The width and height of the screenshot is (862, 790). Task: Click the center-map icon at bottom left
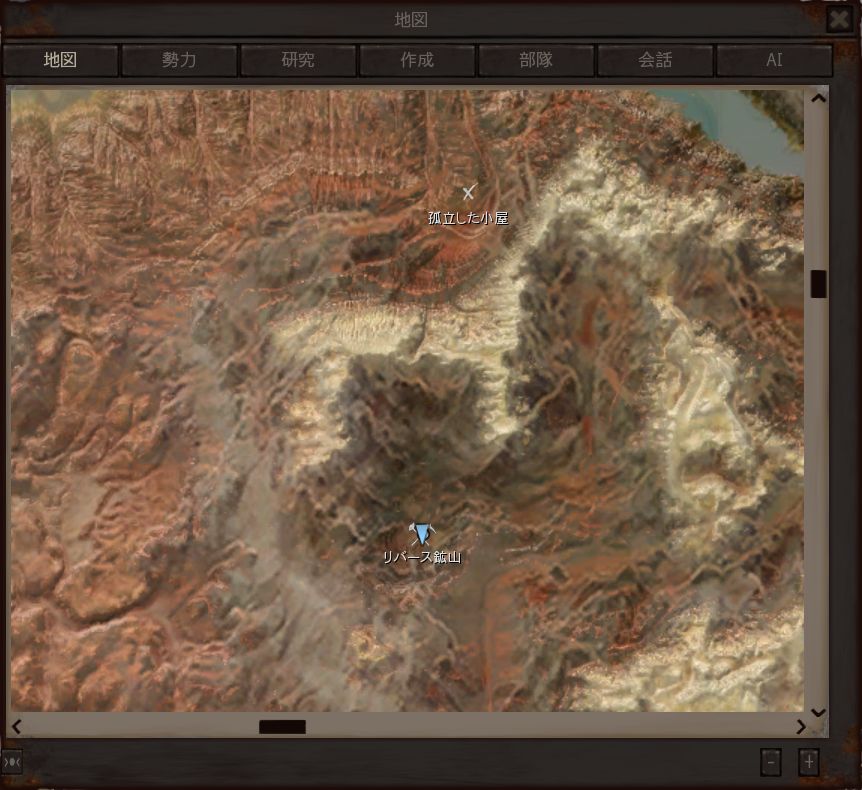[x=12, y=762]
